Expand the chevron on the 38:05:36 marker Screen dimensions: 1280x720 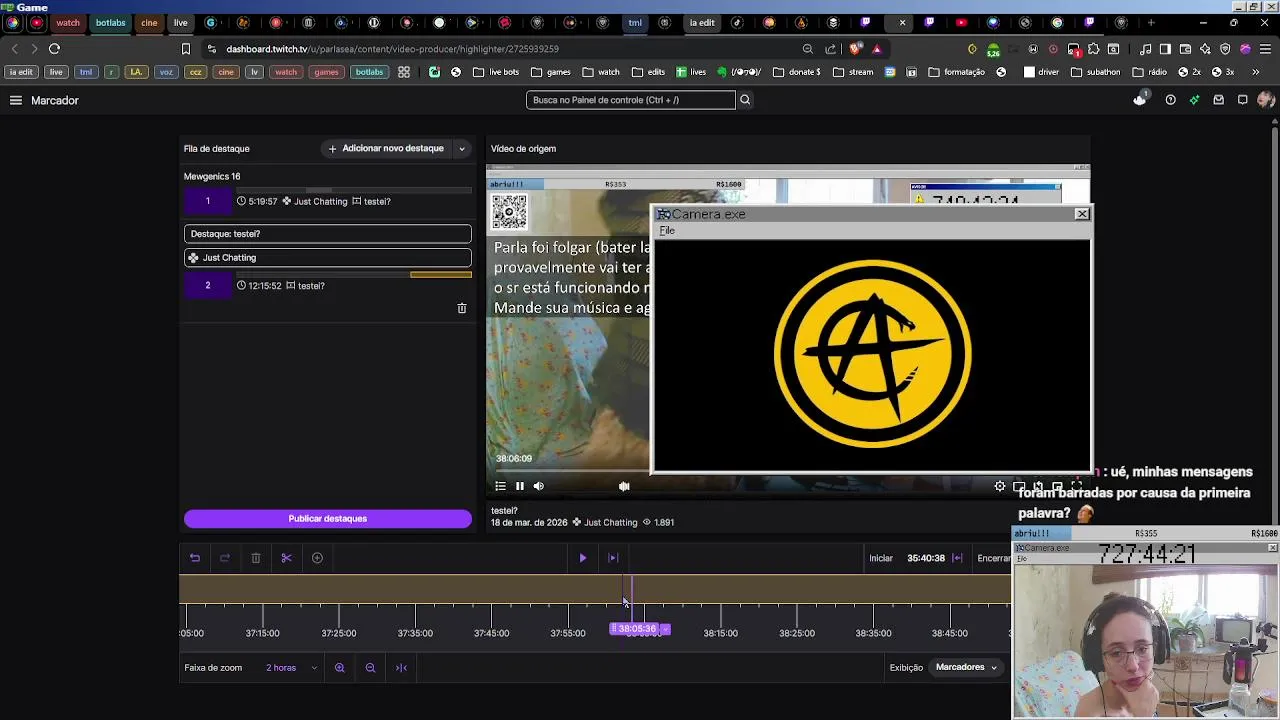tap(664, 629)
